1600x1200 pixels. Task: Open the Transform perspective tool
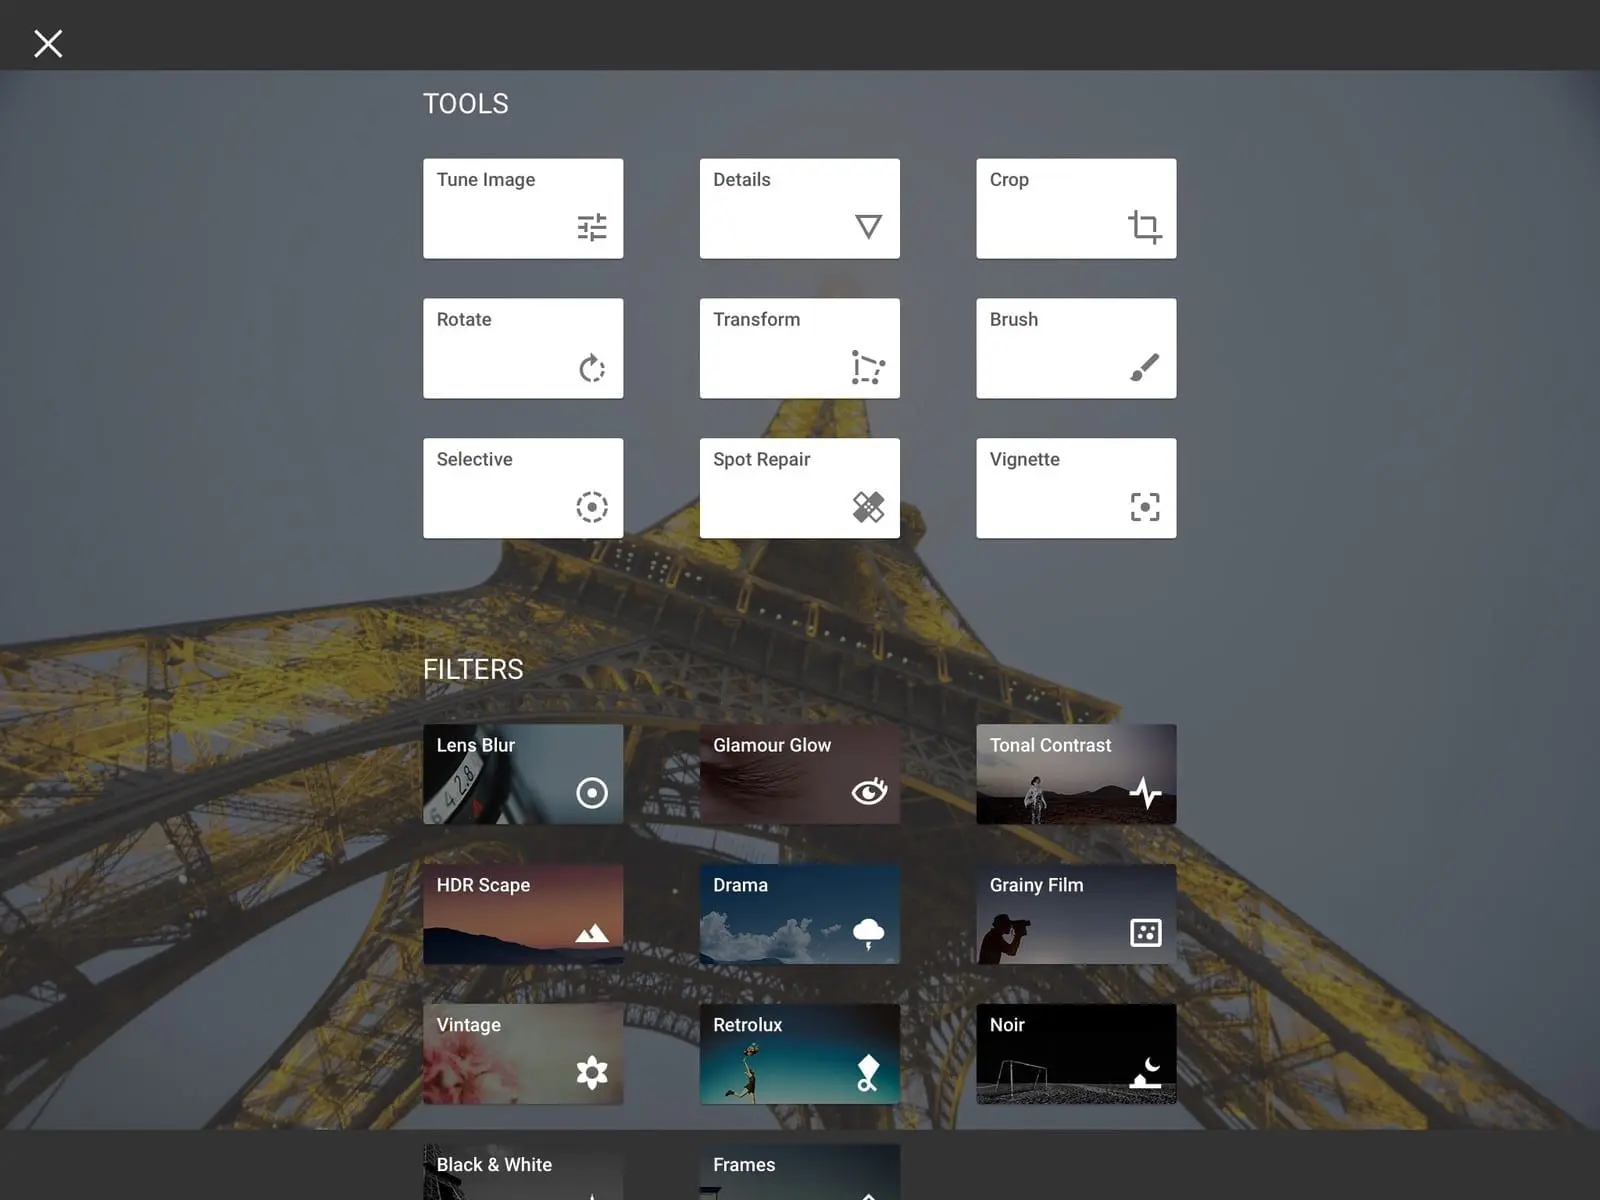(x=799, y=348)
